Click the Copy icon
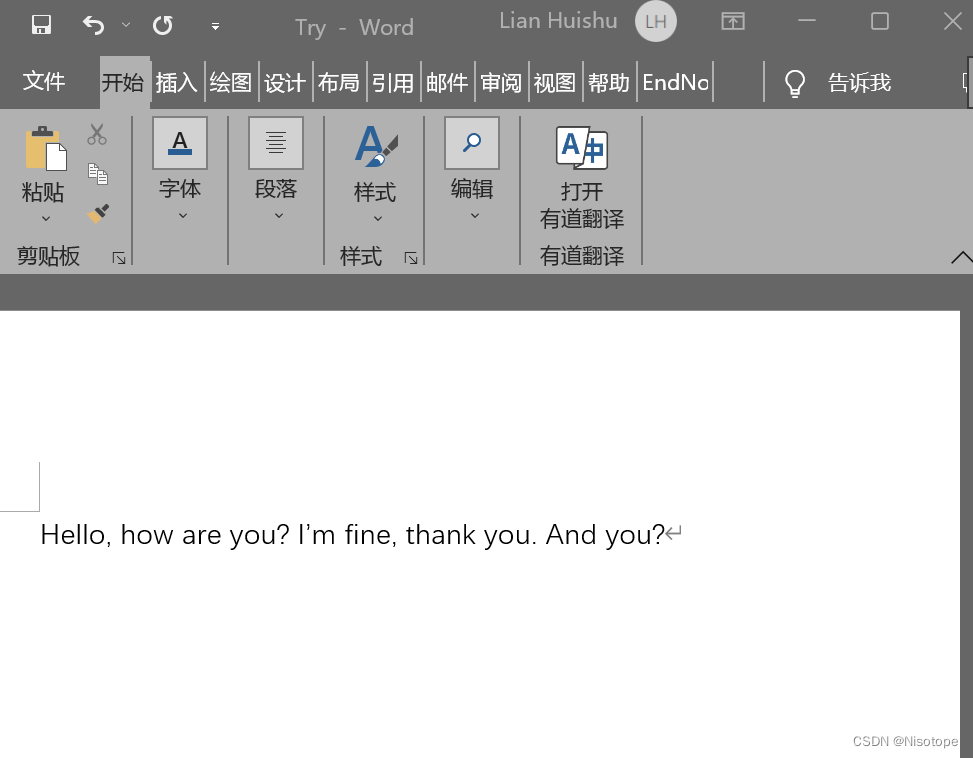Viewport: 973px width, 758px height. tap(97, 174)
